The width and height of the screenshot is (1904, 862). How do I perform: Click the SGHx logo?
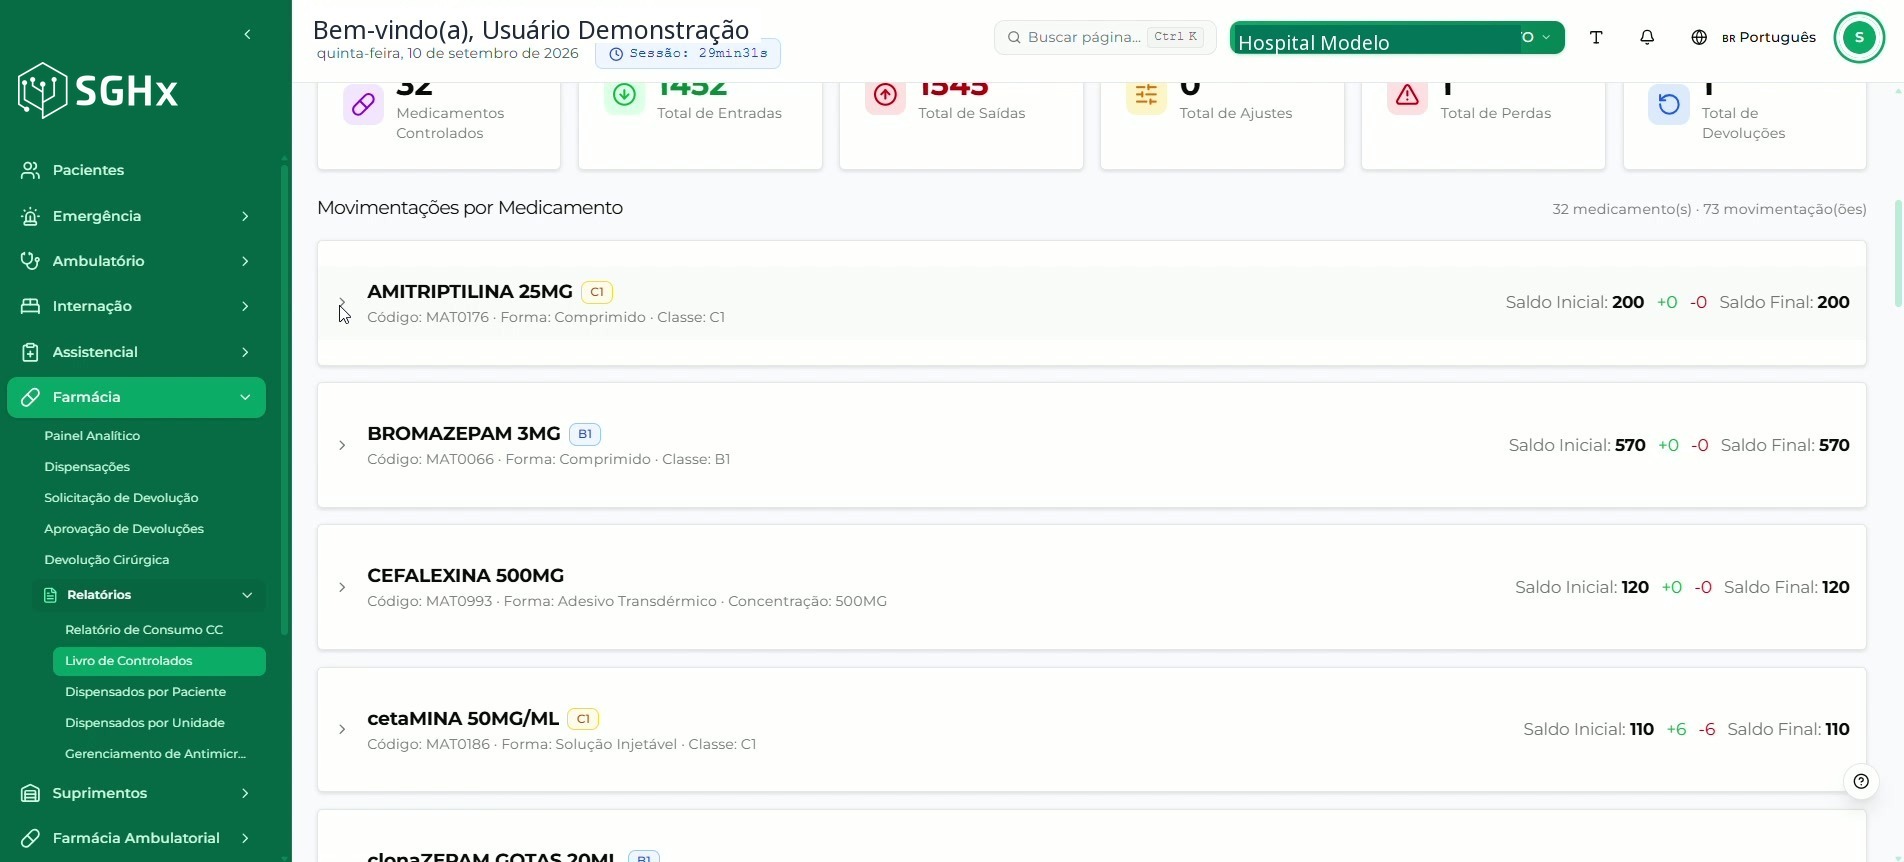(x=98, y=91)
